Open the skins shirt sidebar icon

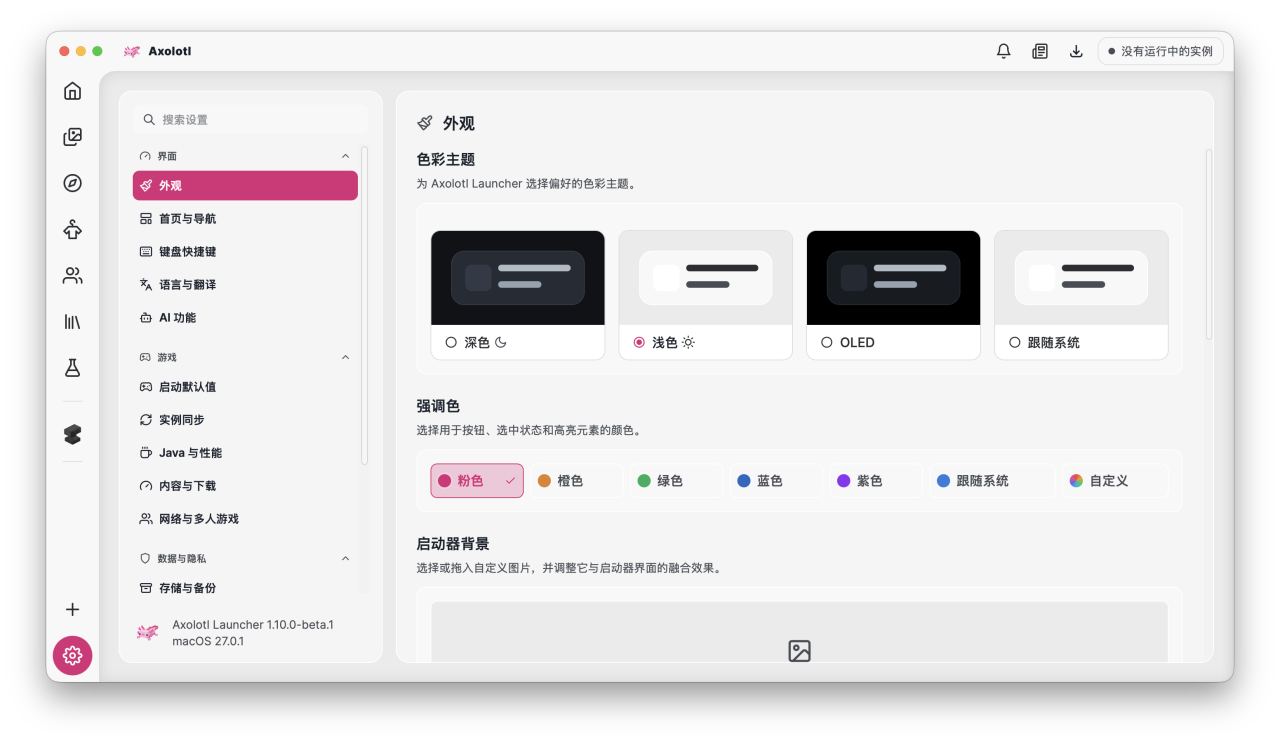72,229
